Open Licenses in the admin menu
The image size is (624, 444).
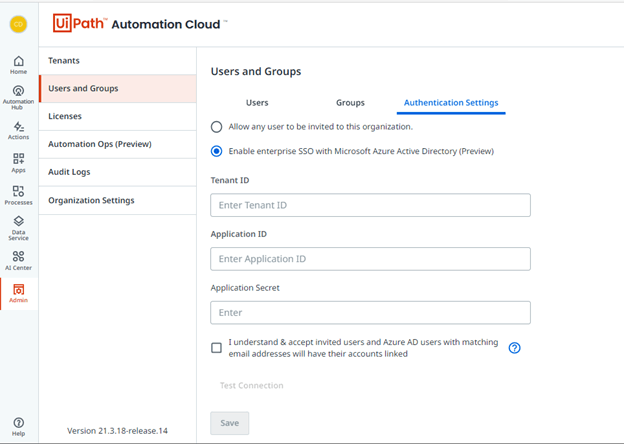click(118, 117)
